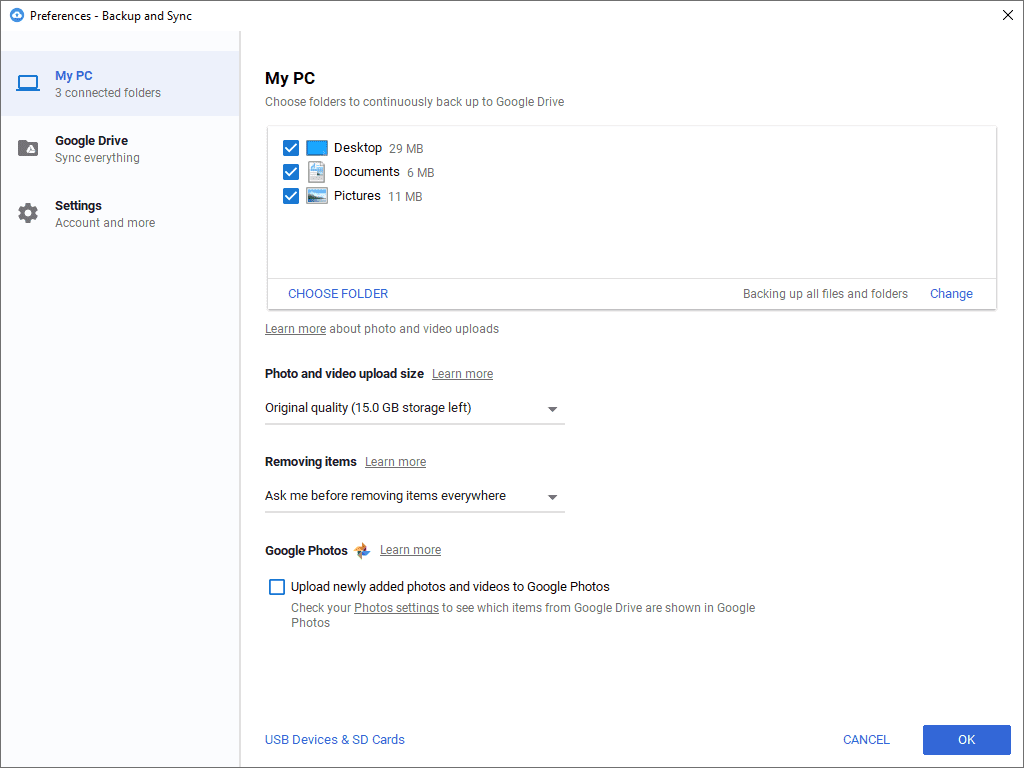Open Learn more beside Photo and video upload size

462,374
